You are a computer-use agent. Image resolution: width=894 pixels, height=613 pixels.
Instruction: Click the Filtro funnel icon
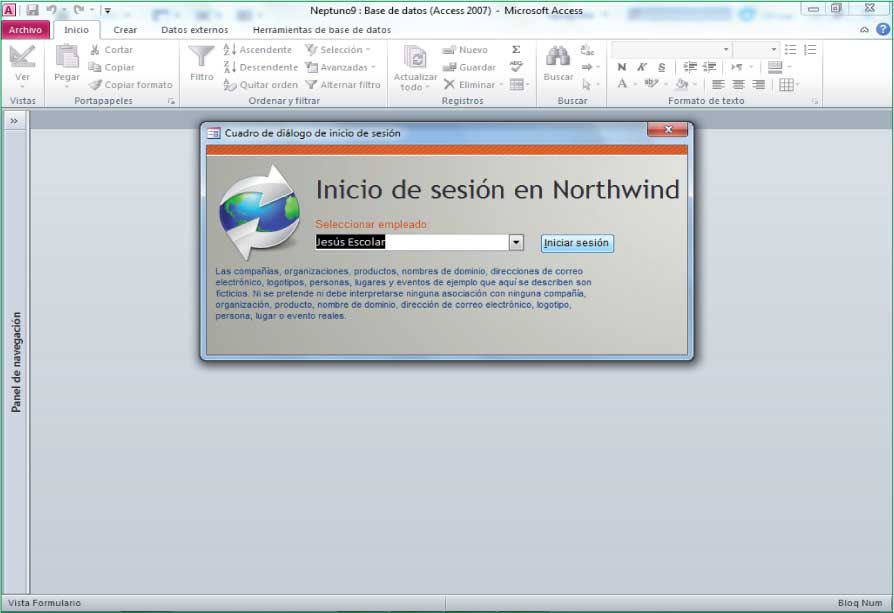tap(201, 56)
